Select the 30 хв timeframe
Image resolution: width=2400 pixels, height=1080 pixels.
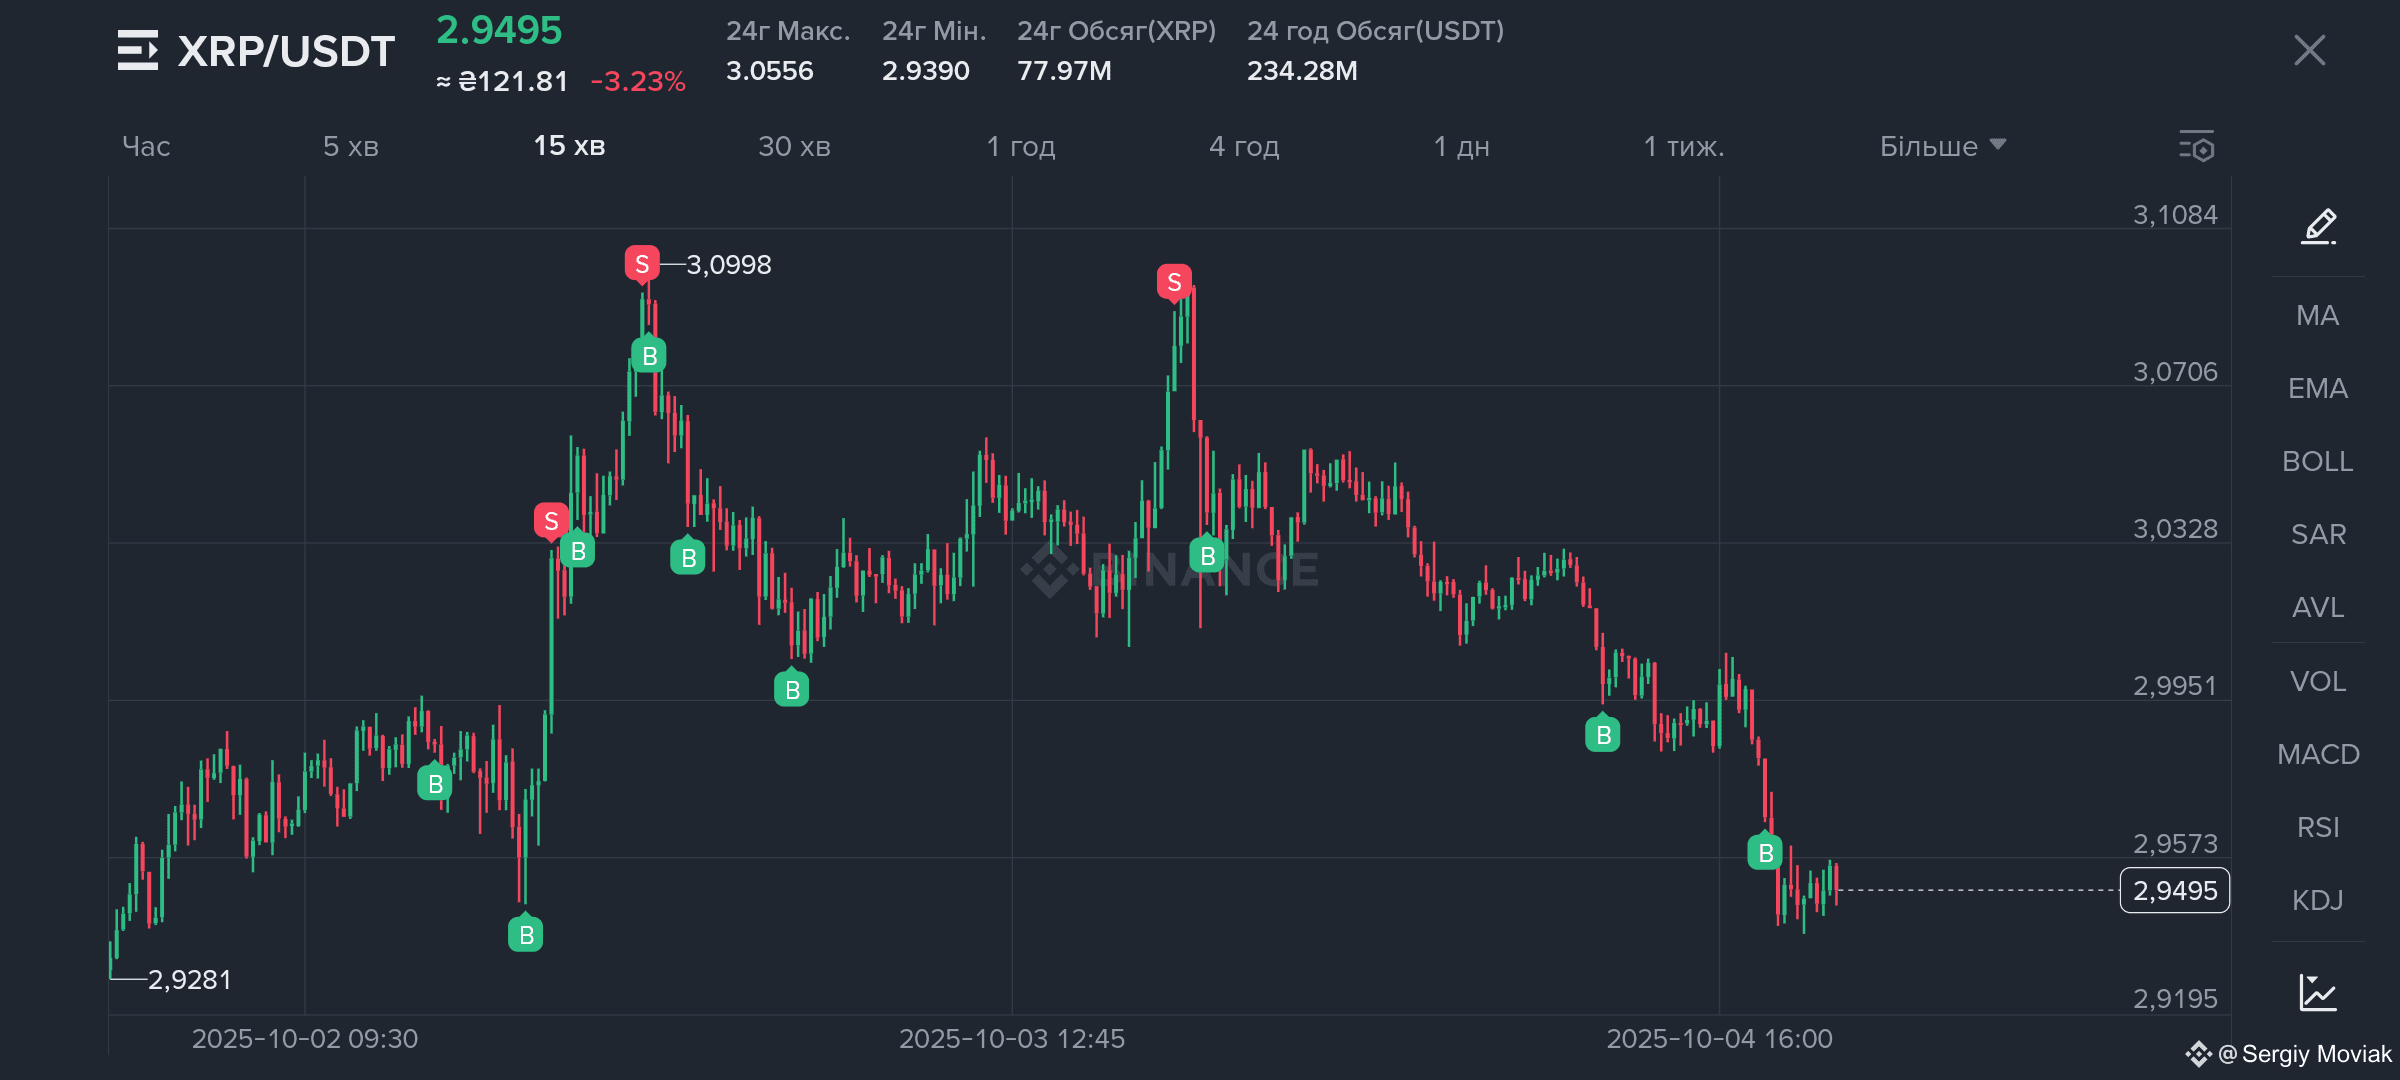(x=794, y=146)
